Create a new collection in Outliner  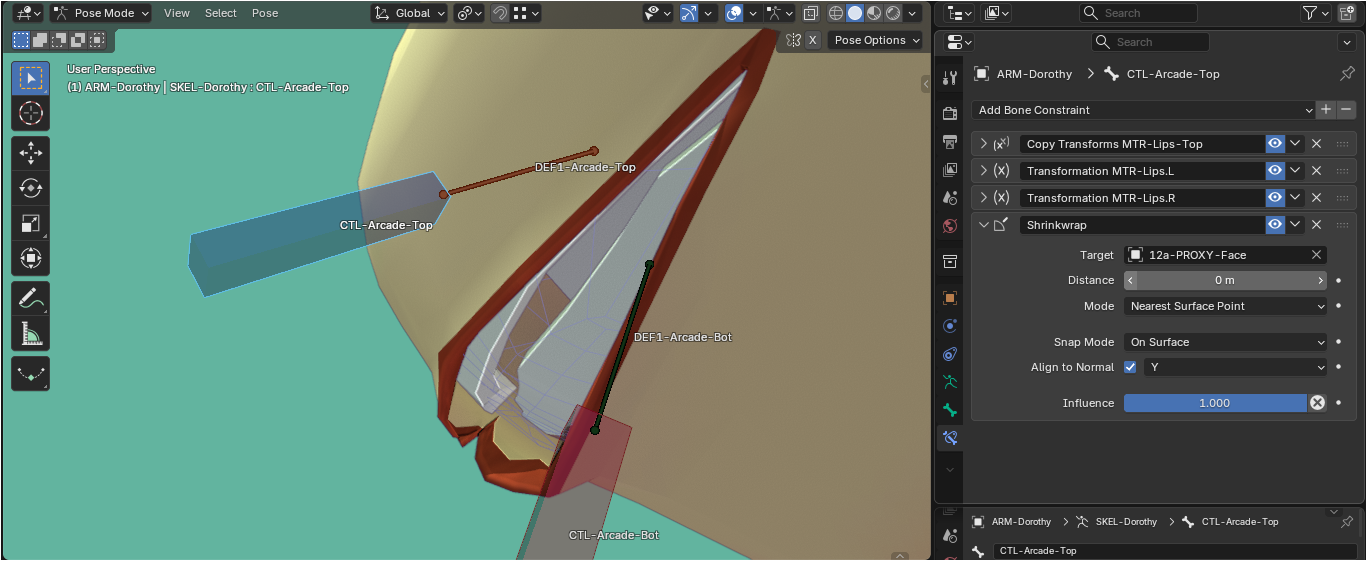point(1347,13)
